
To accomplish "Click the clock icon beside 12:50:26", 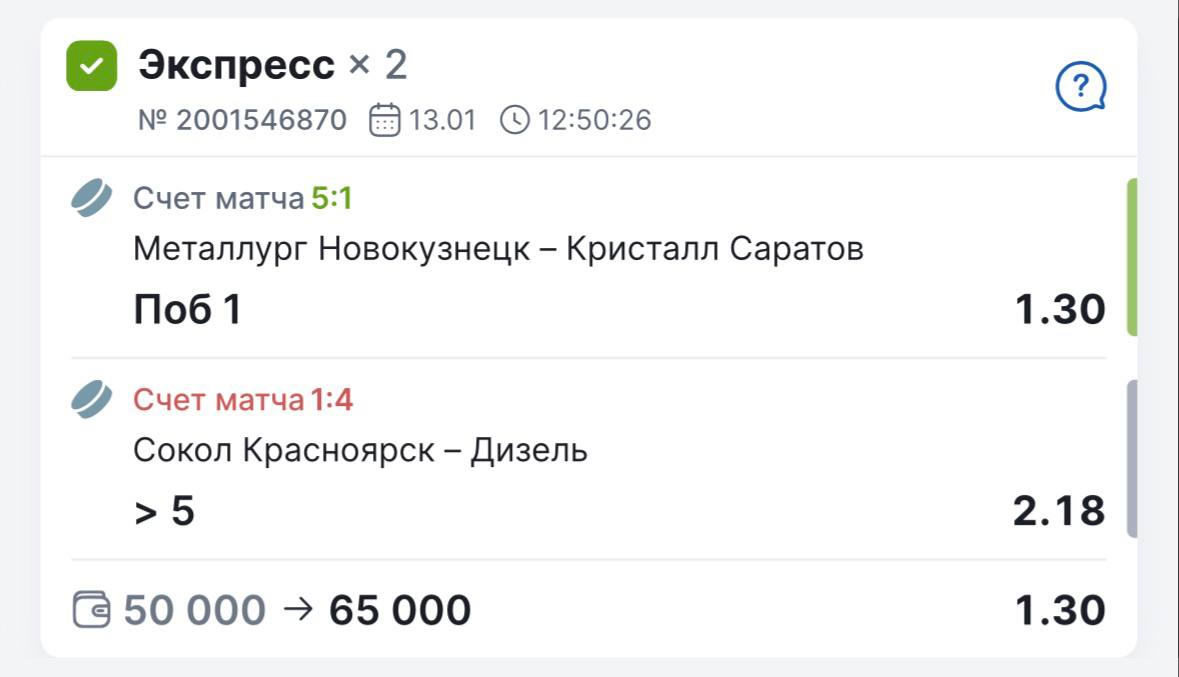I will coord(514,120).
